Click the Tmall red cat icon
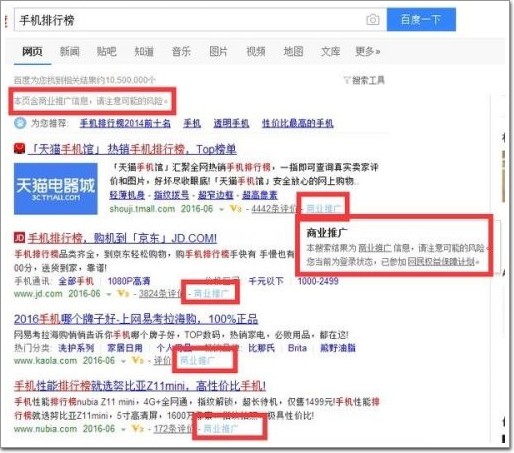Viewport: 514px width, 453px height. [20, 149]
